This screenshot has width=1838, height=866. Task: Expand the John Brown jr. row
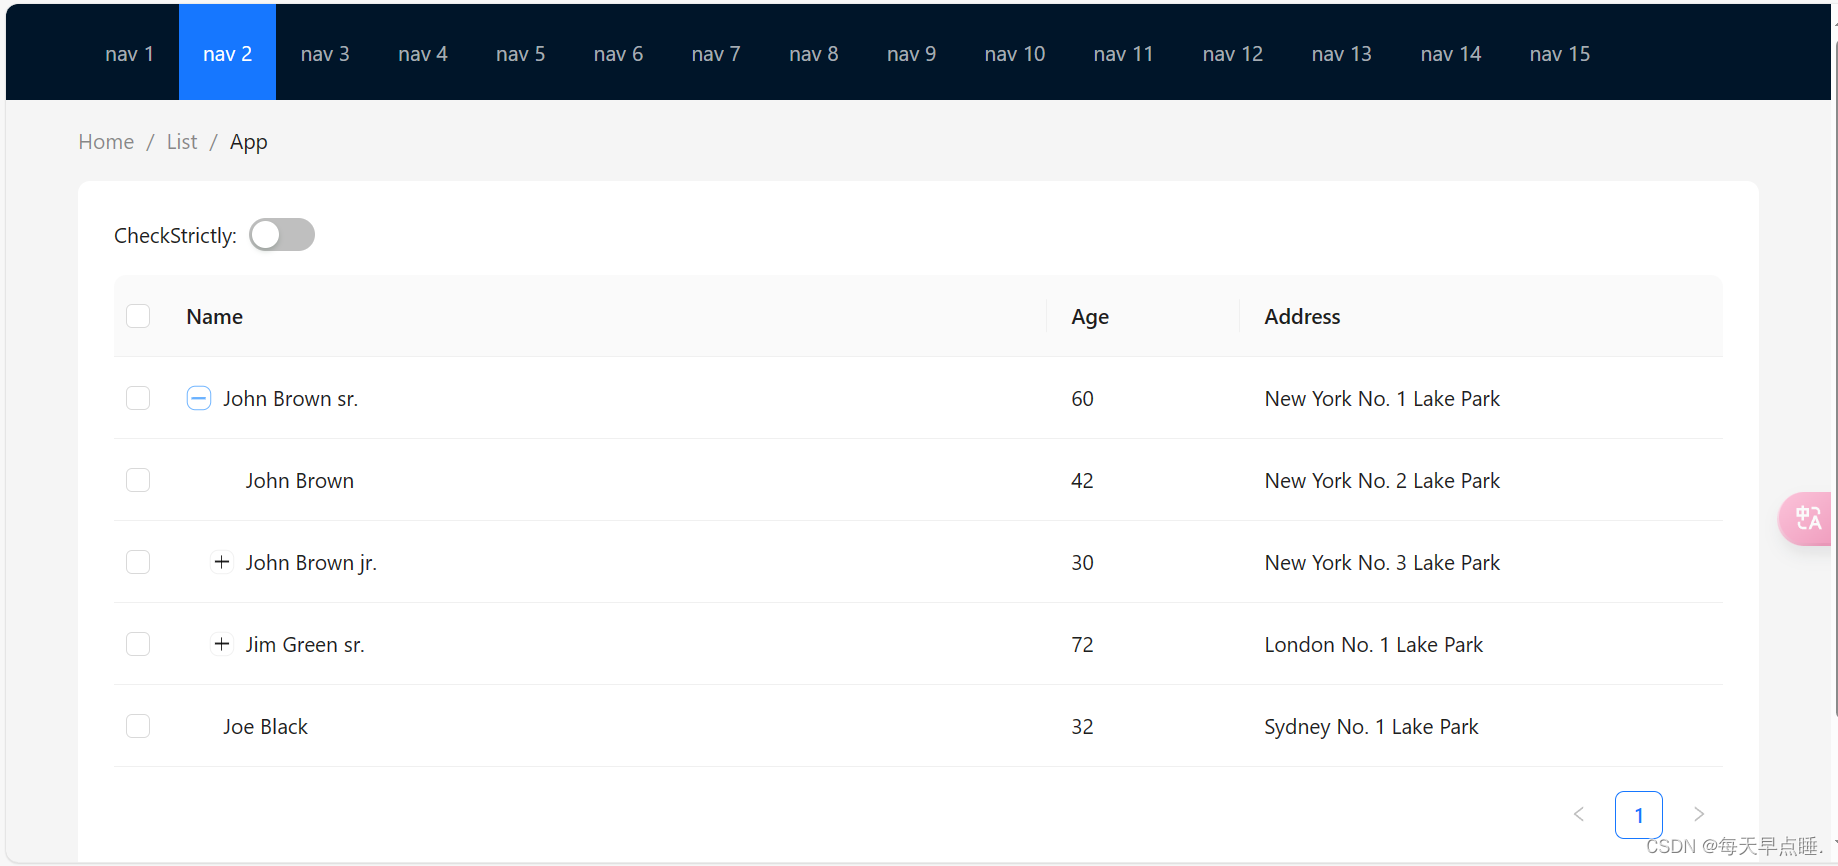222,562
